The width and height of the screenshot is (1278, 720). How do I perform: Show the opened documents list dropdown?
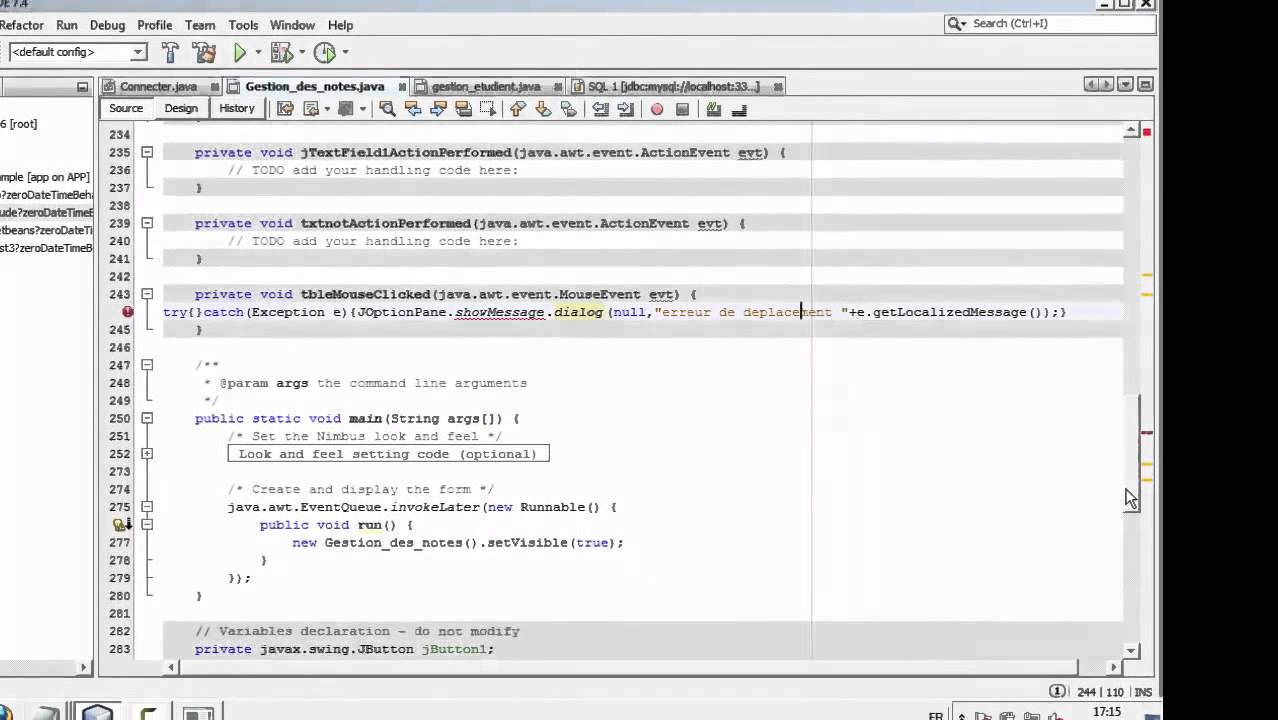point(1125,85)
